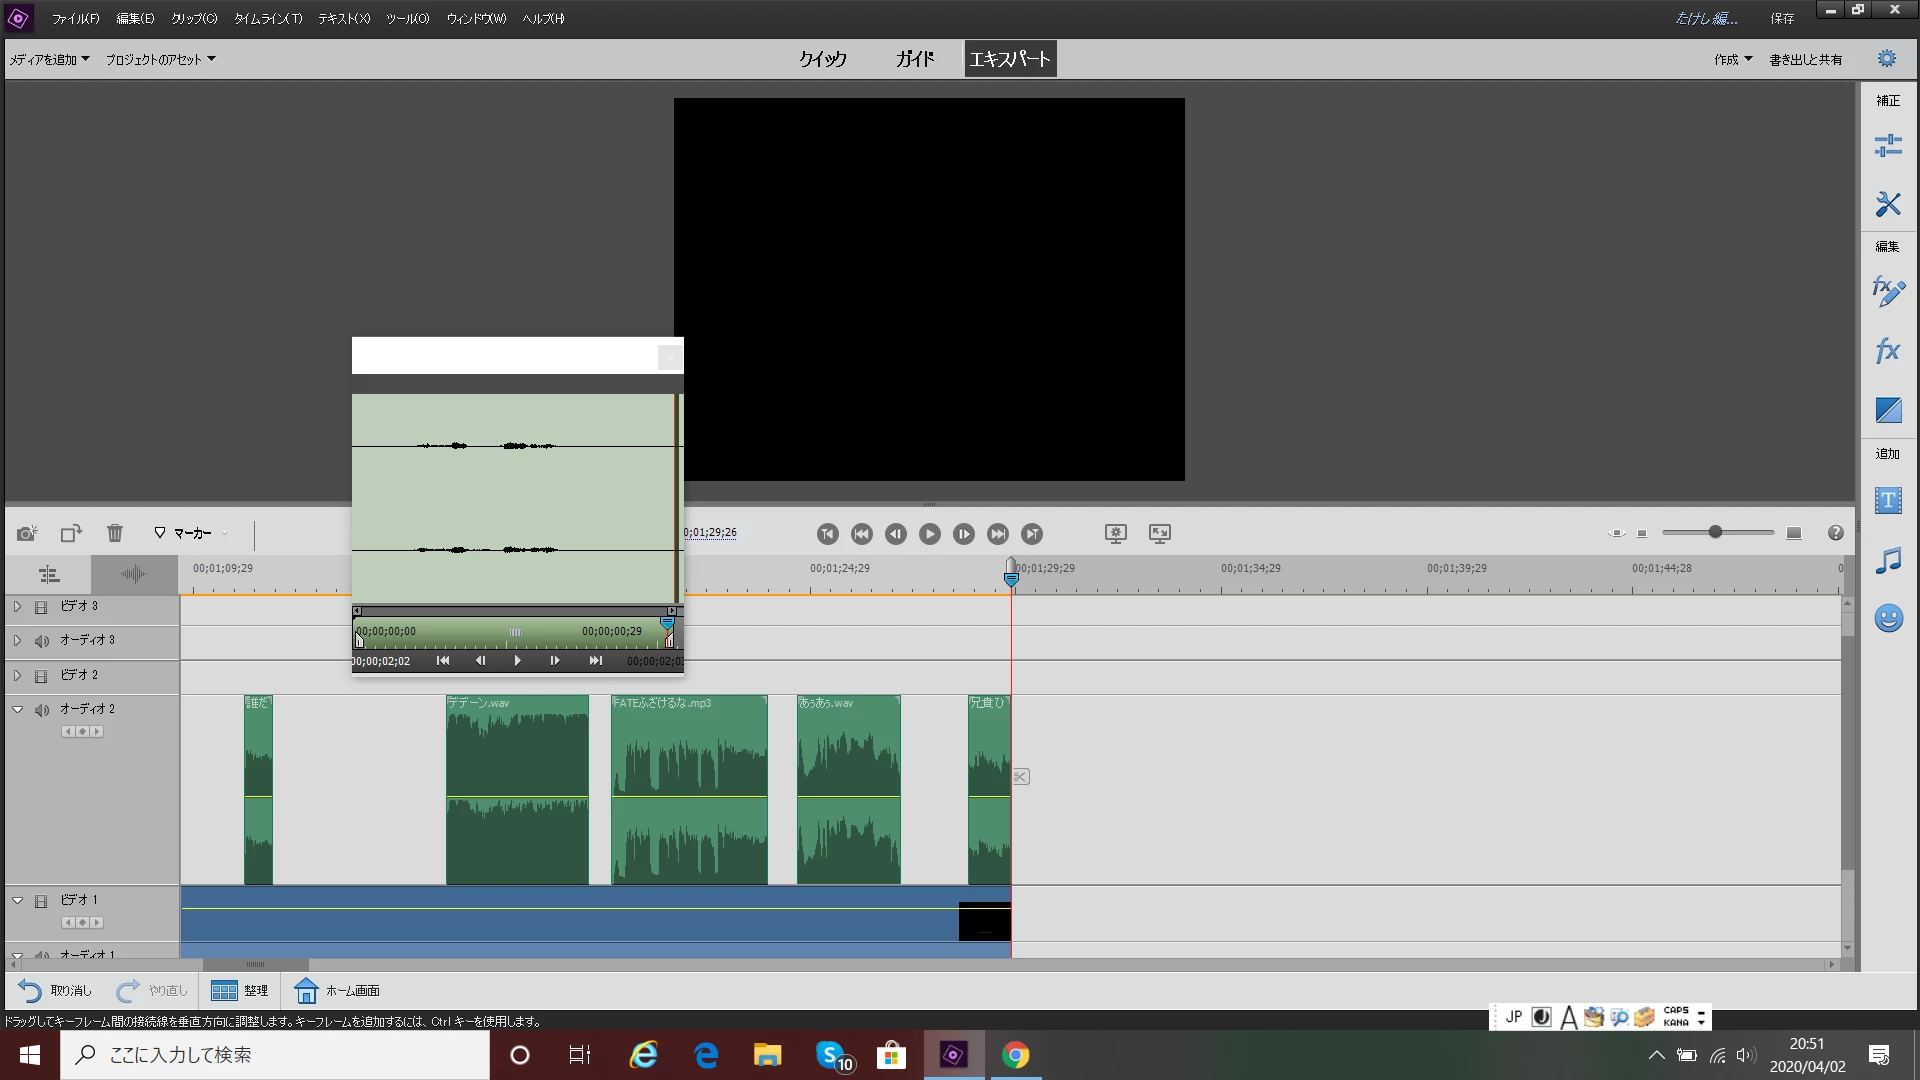Open the Adjust sliders panel
1920x1080 pixels.
tap(1887, 146)
